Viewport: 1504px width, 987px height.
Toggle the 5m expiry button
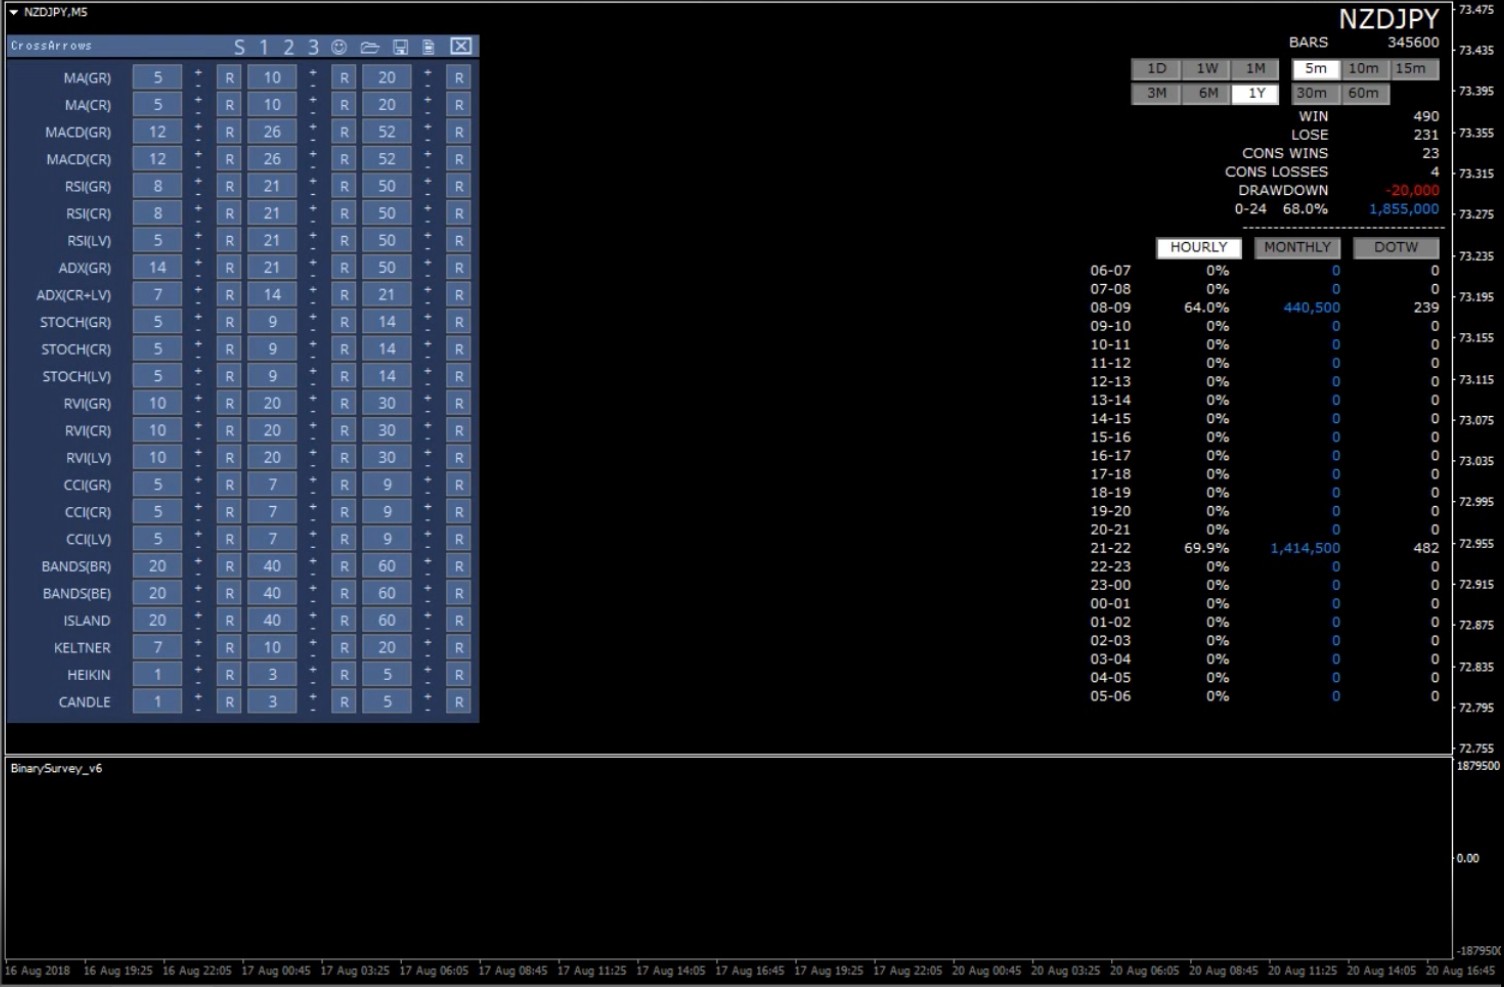pyautogui.click(x=1315, y=69)
